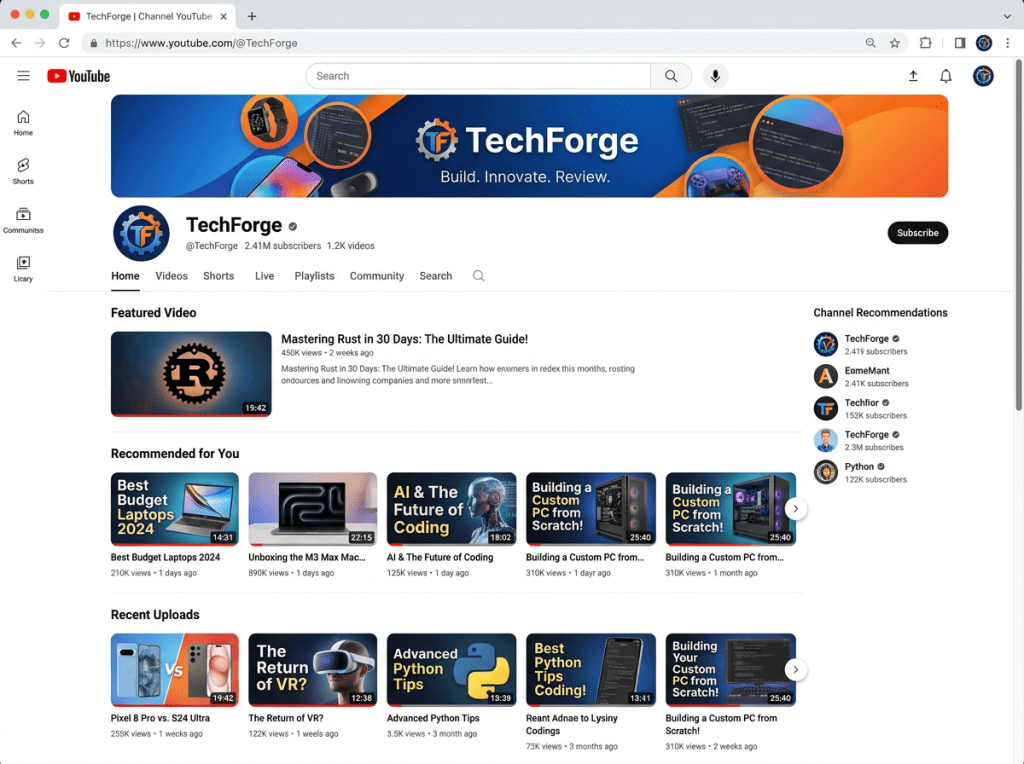
Task: Open Best Budget Laptops 2024 title
Action: [x=165, y=557]
